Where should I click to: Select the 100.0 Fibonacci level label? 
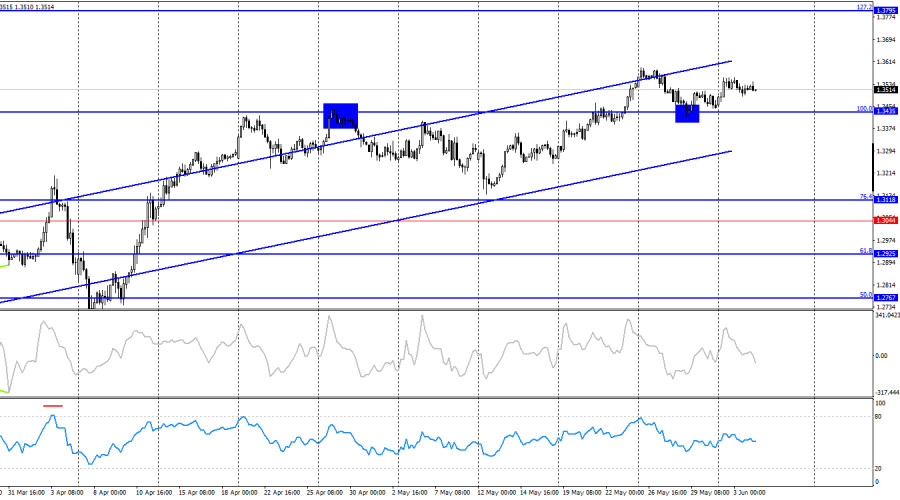pyautogui.click(x=864, y=108)
